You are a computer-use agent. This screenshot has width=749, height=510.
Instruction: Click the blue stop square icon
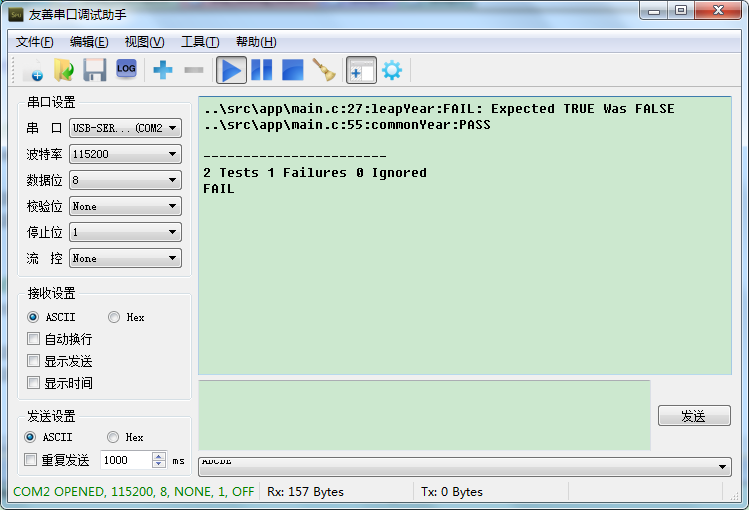pos(292,70)
